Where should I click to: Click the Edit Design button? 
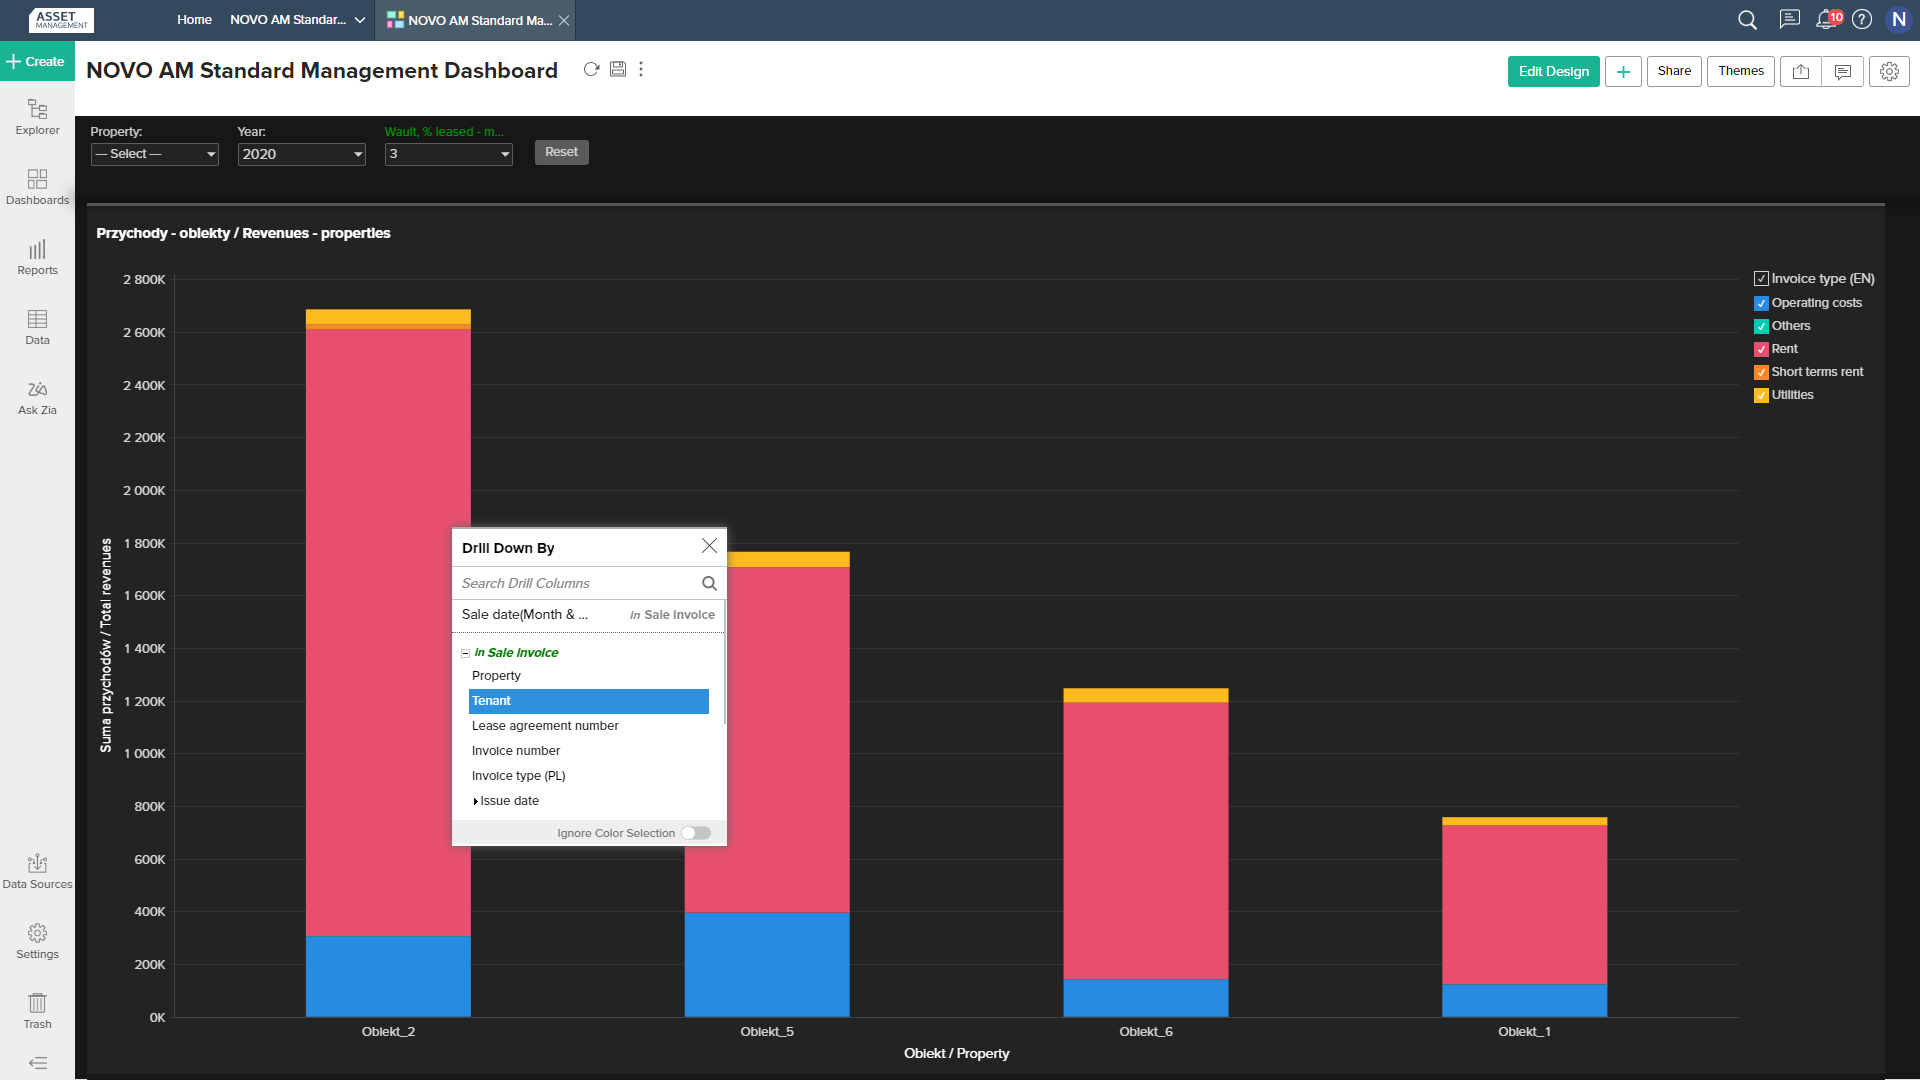[x=1553, y=71]
